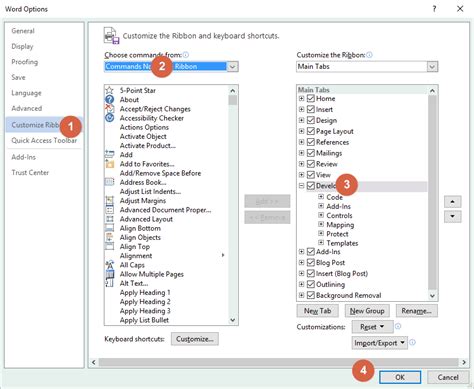Expand the Home tab node

point(301,98)
